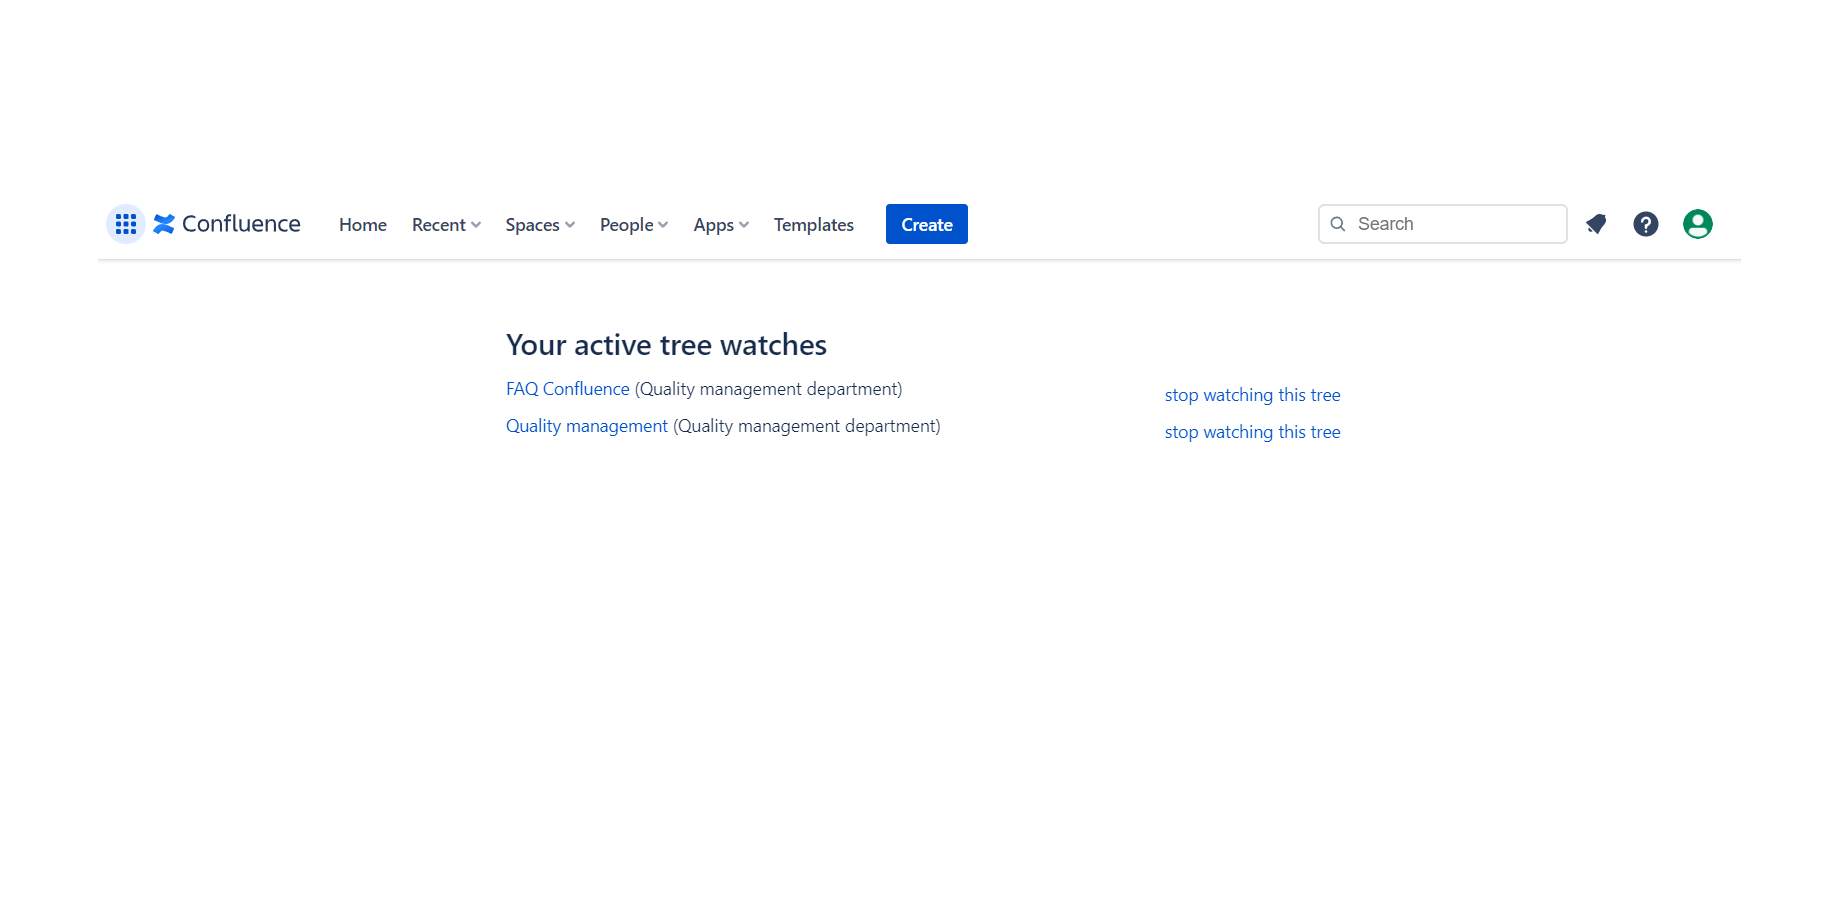The image size is (1840, 900).
Task: Go to the Home menu item
Action: point(362,224)
